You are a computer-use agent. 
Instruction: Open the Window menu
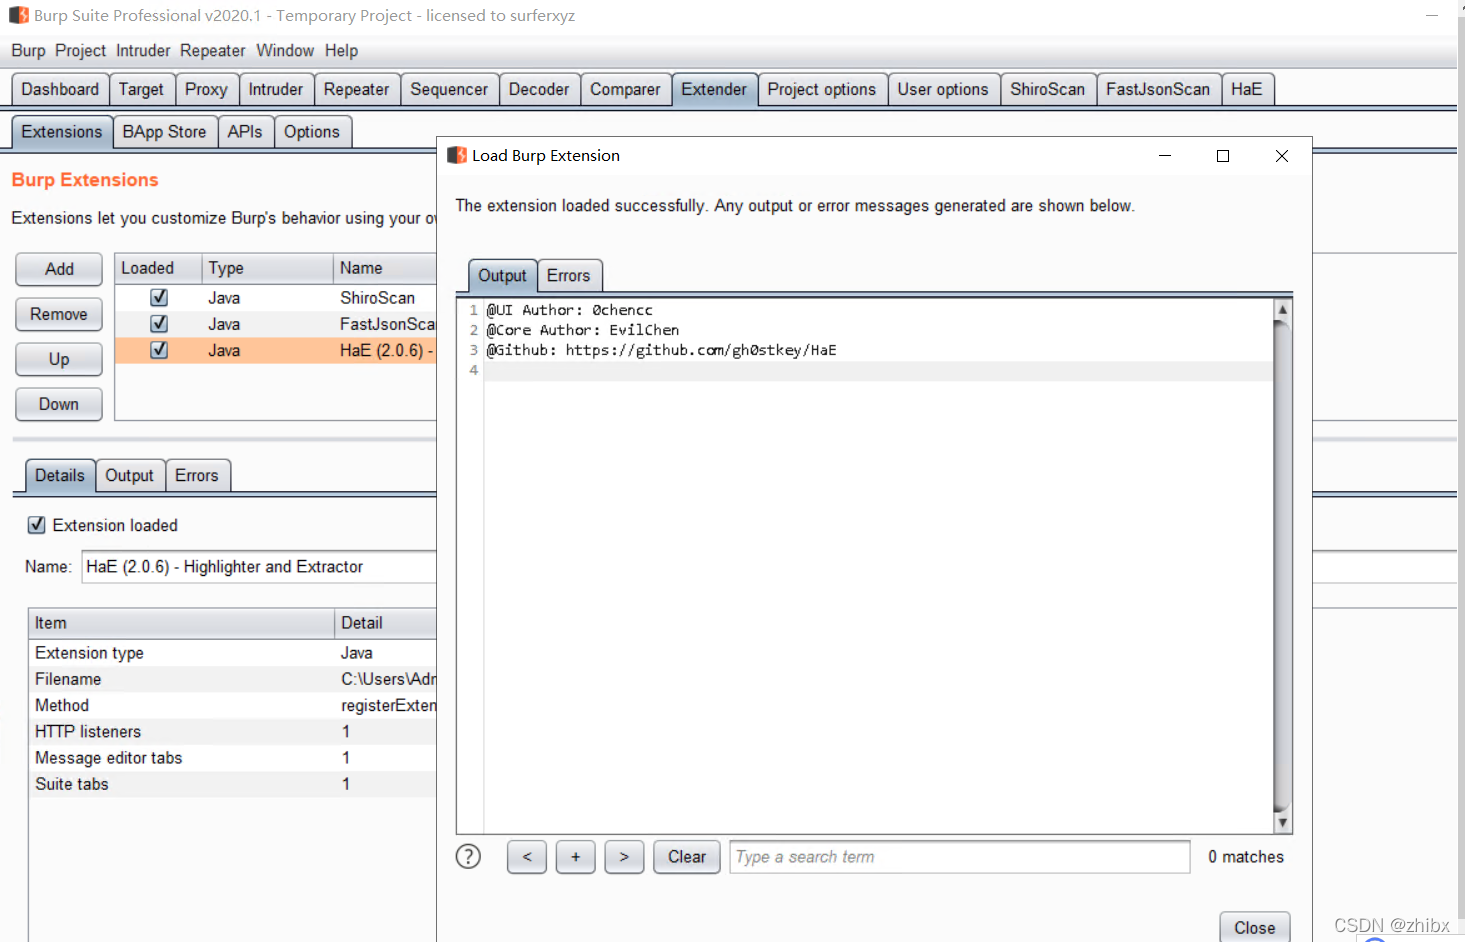point(285,51)
